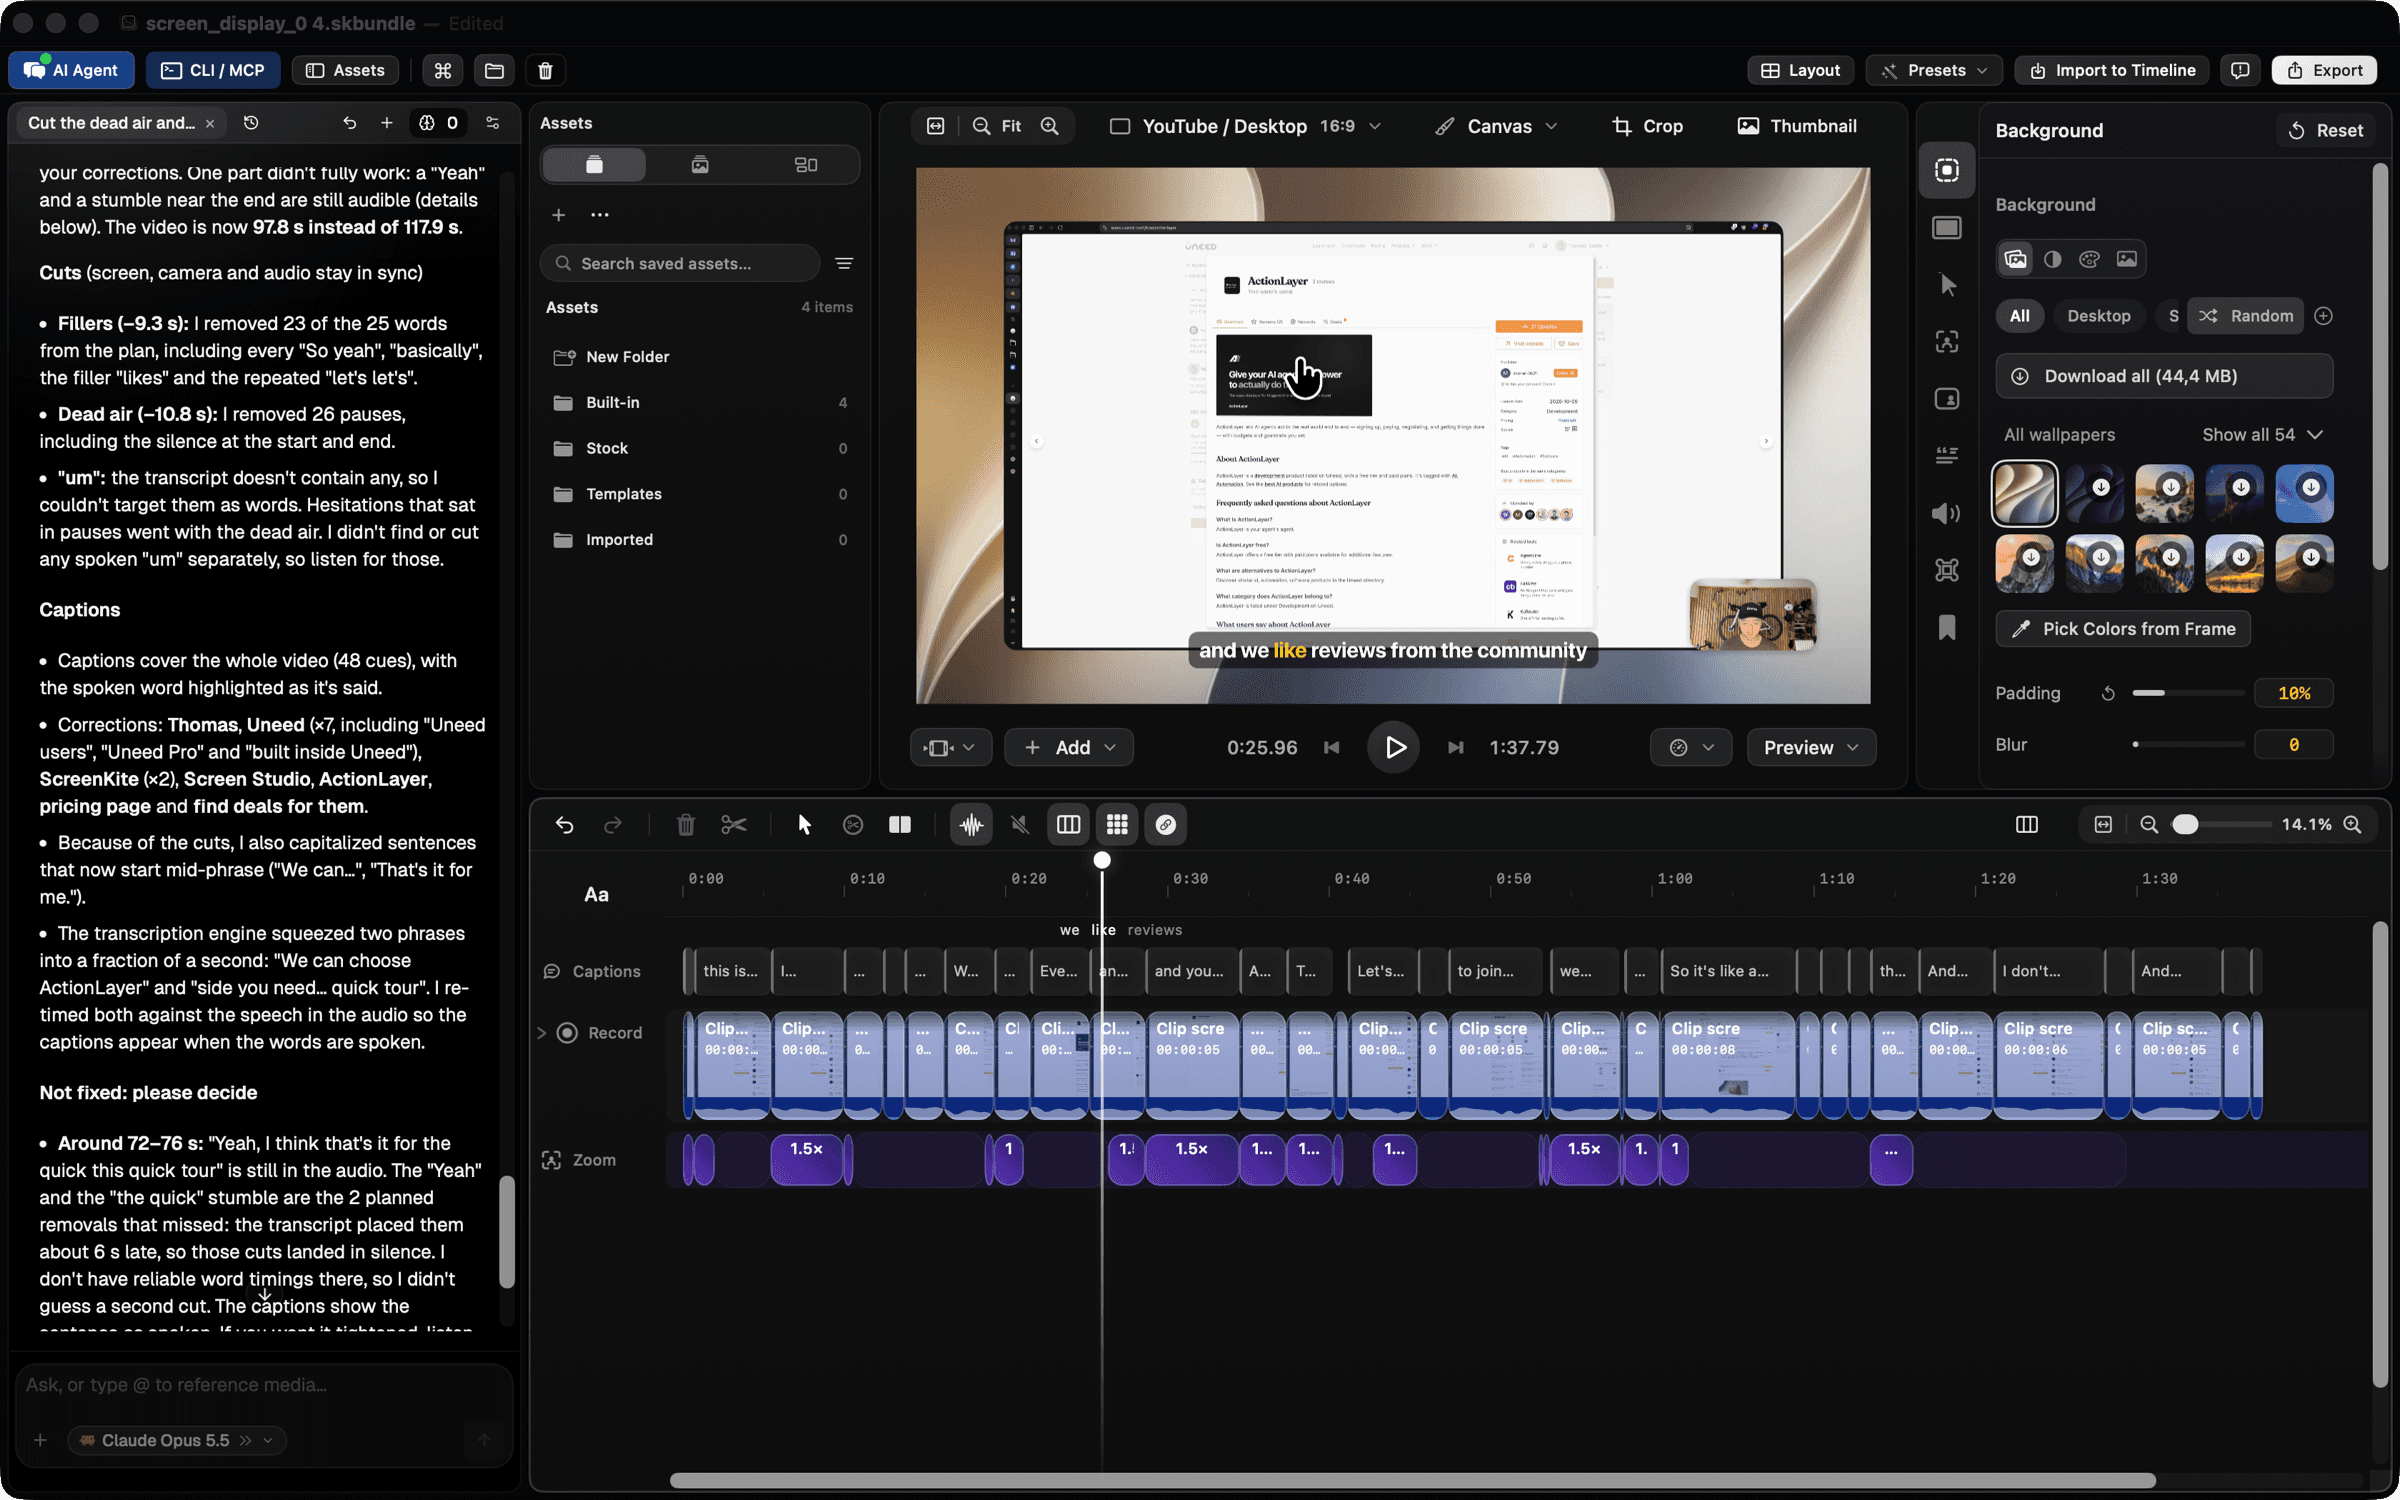Toggle the audio waveform display button
Screen dimensions: 2400x1500
(971, 824)
